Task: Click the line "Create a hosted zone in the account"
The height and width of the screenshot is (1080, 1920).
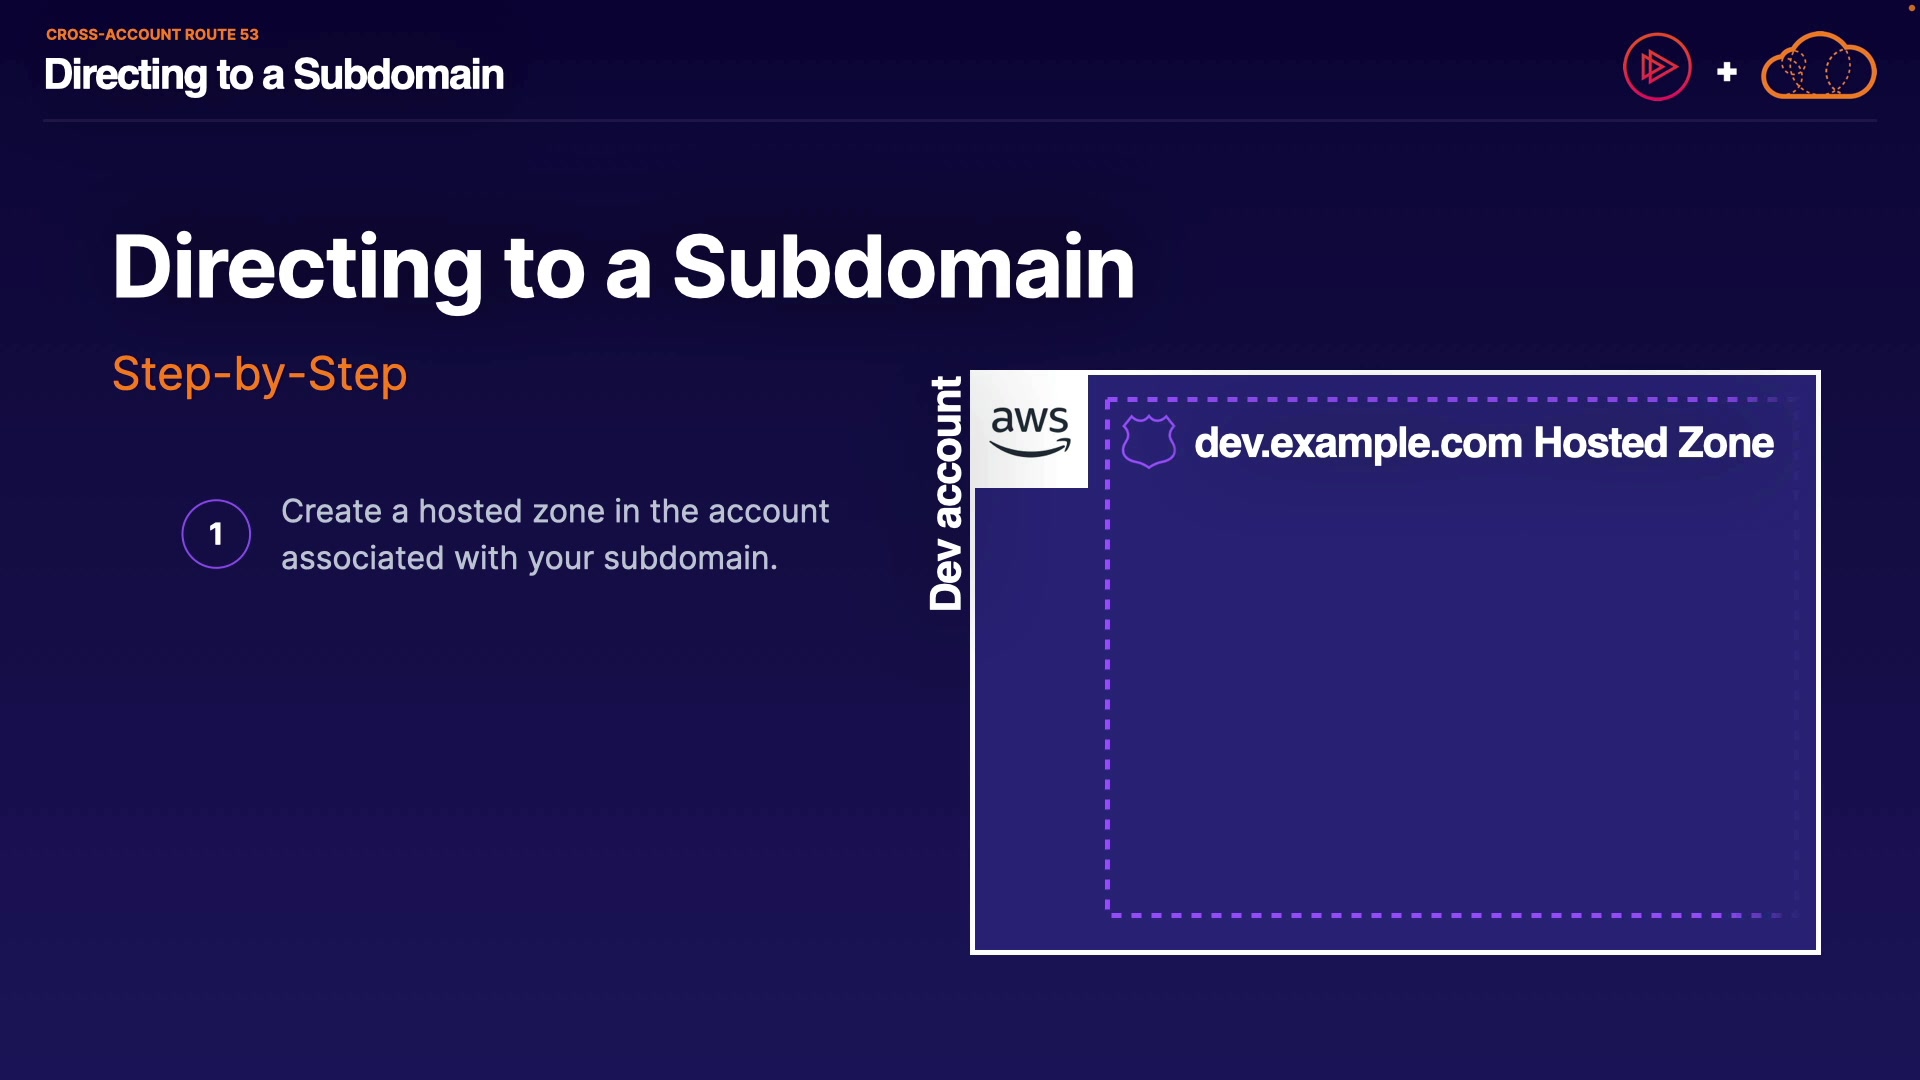Action: [x=555, y=511]
